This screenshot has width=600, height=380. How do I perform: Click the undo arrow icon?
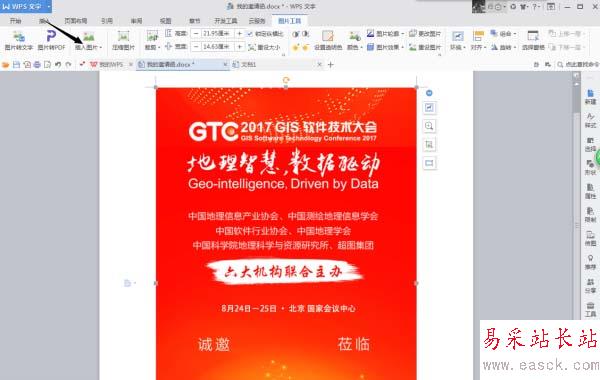58,65
